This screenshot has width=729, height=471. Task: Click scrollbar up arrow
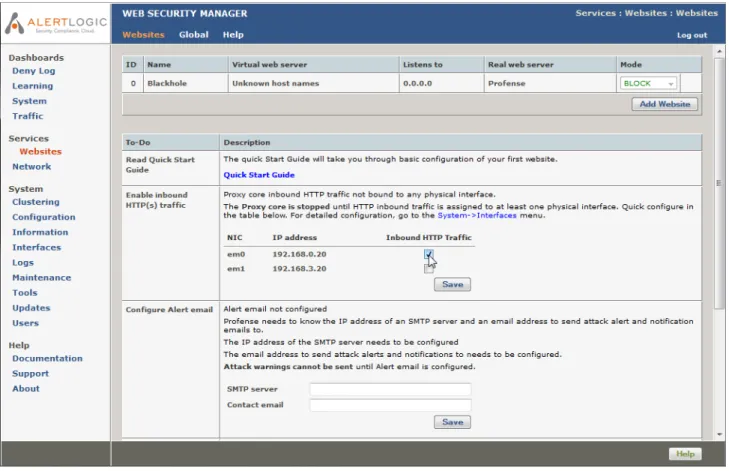point(719,51)
